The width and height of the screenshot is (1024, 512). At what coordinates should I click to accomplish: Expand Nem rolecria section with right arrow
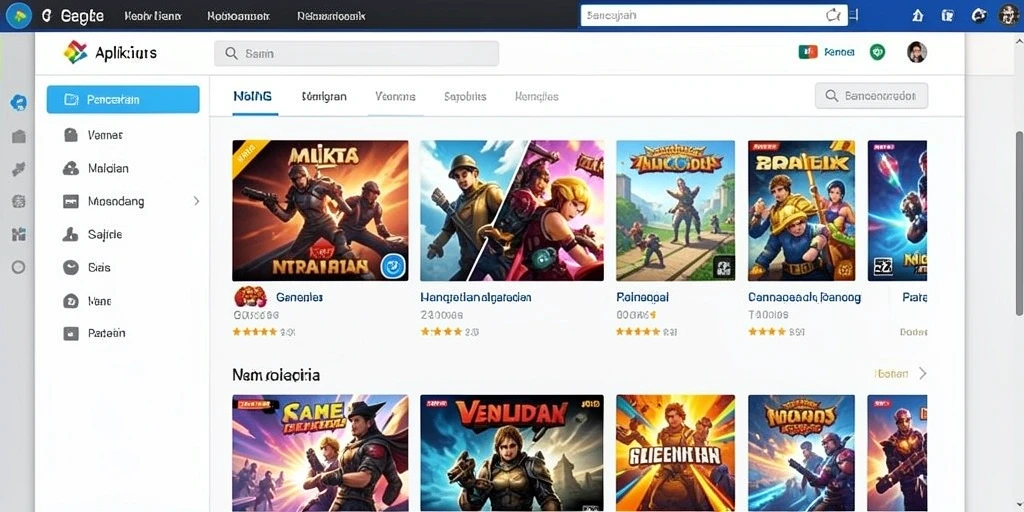pyautogui.click(x=922, y=374)
